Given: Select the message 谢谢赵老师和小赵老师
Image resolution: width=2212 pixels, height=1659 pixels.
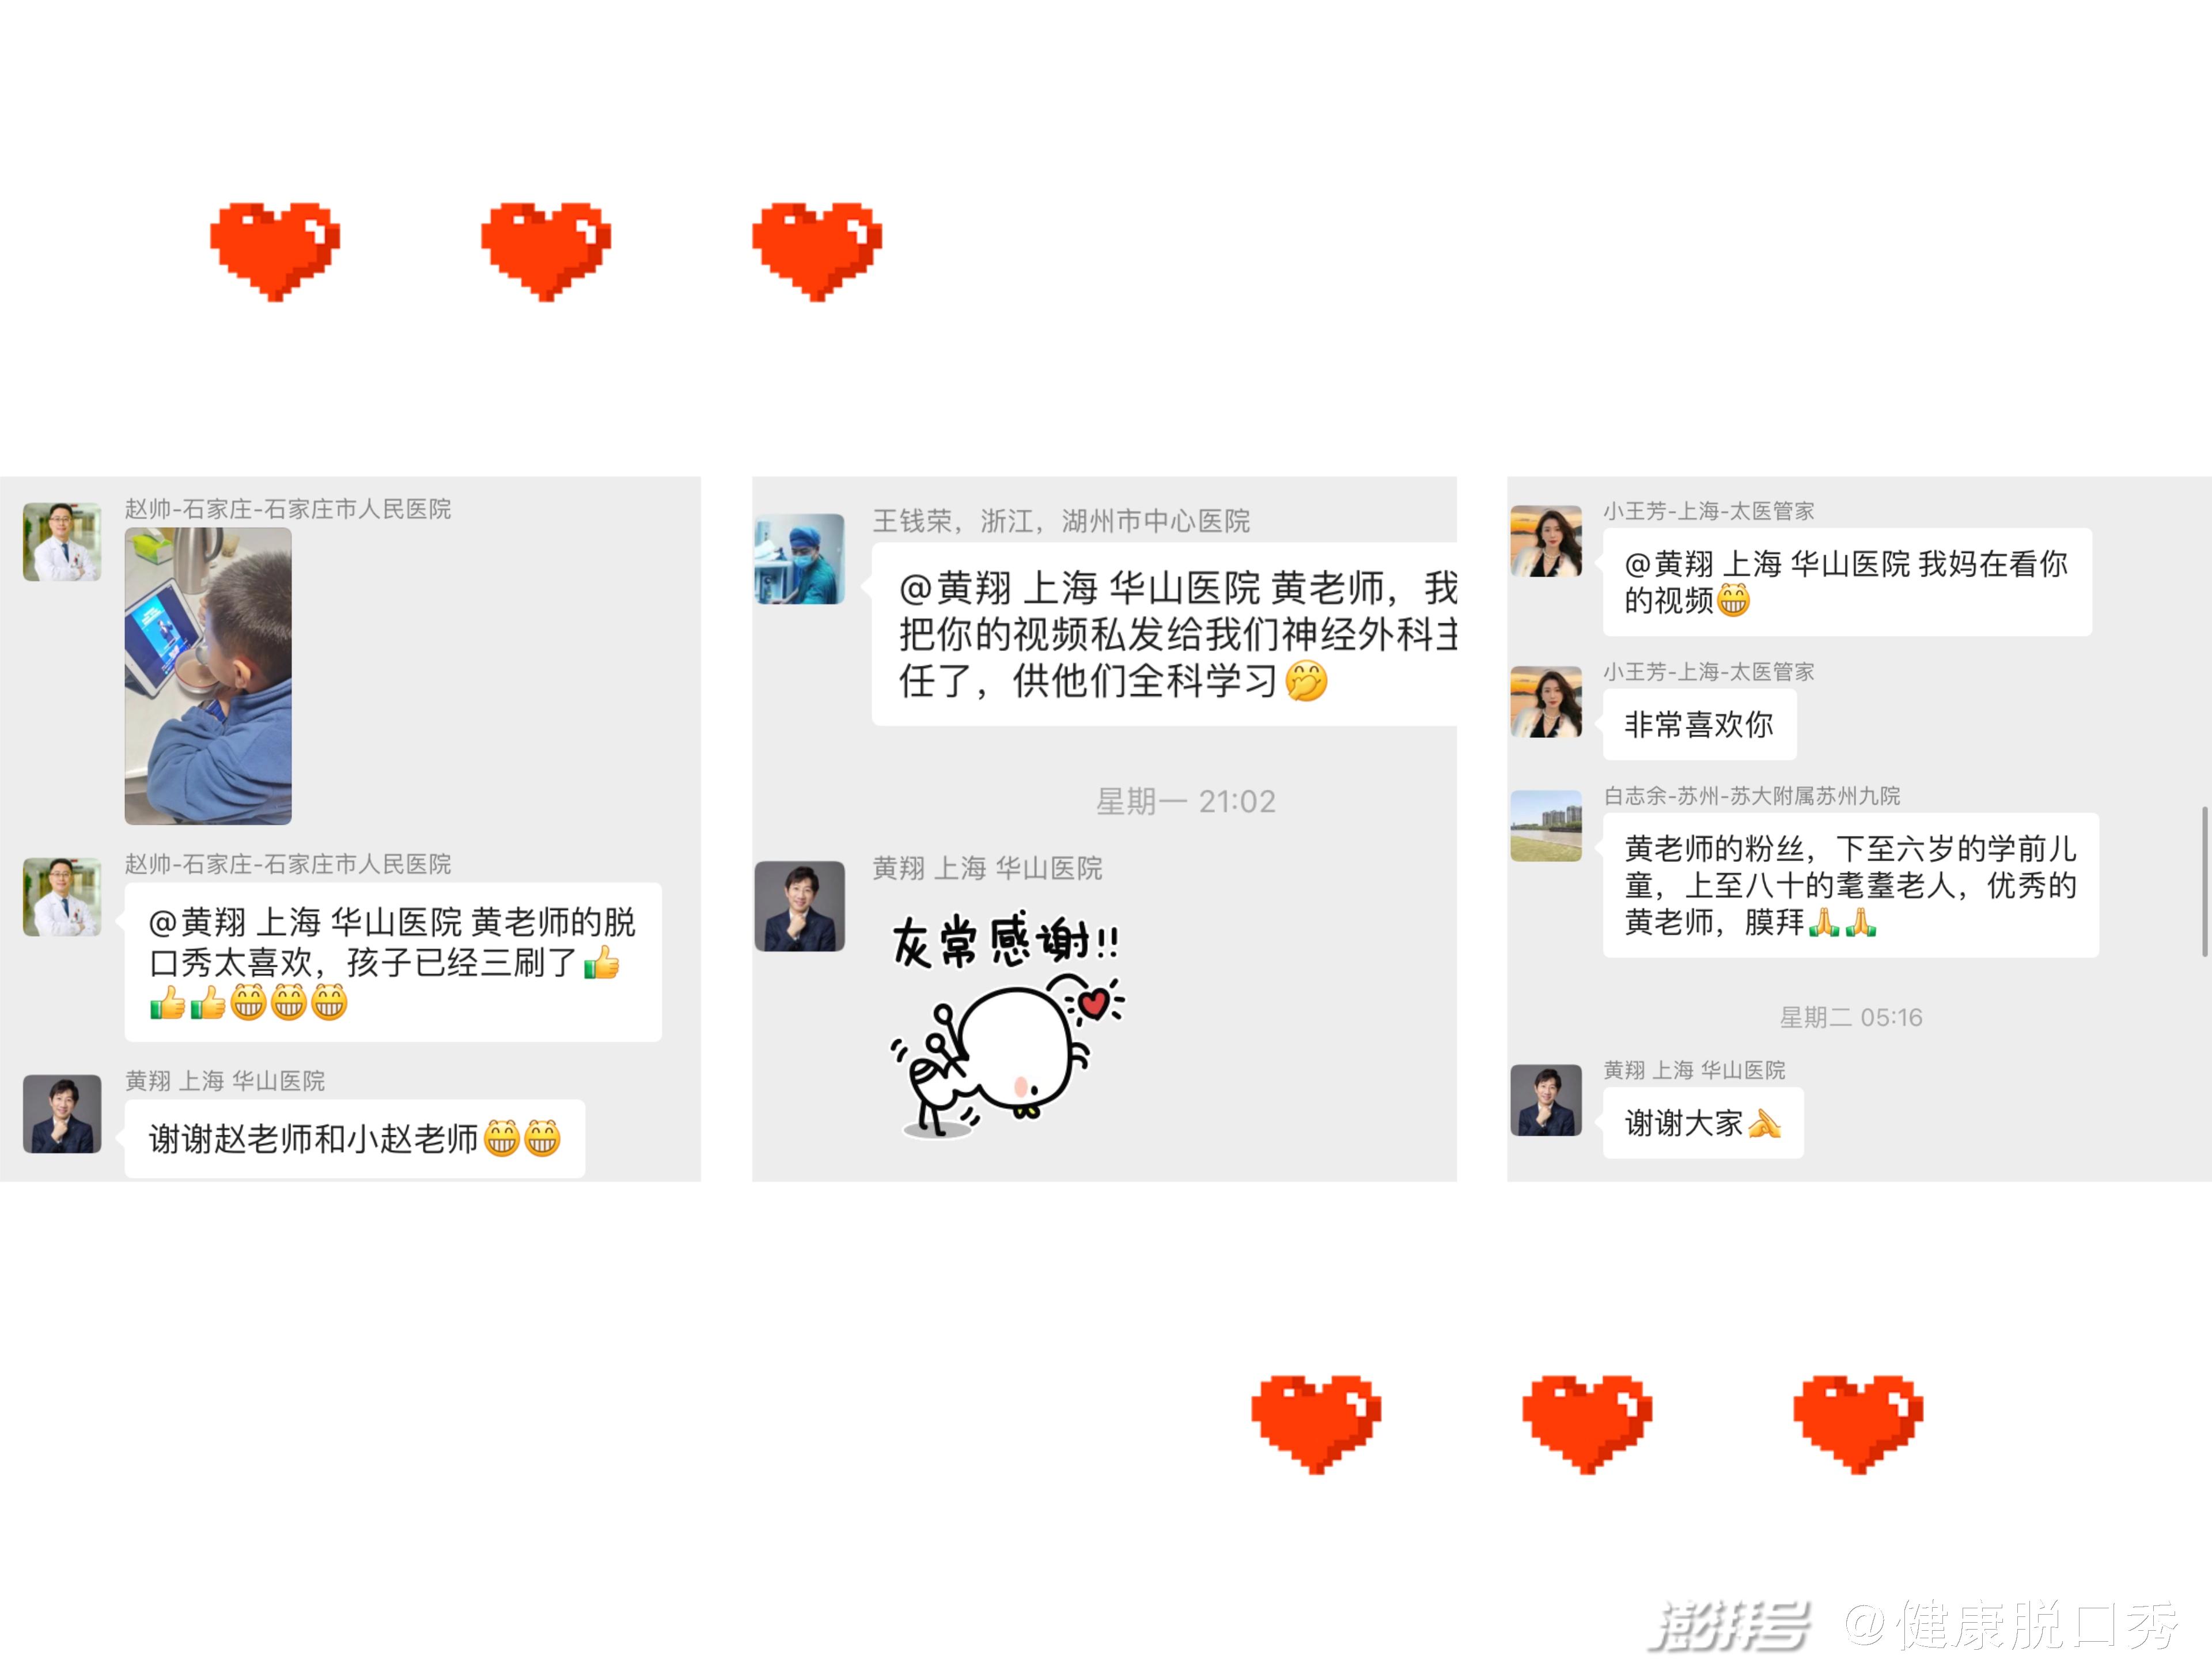Looking at the screenshot, I should point(355,1138).
